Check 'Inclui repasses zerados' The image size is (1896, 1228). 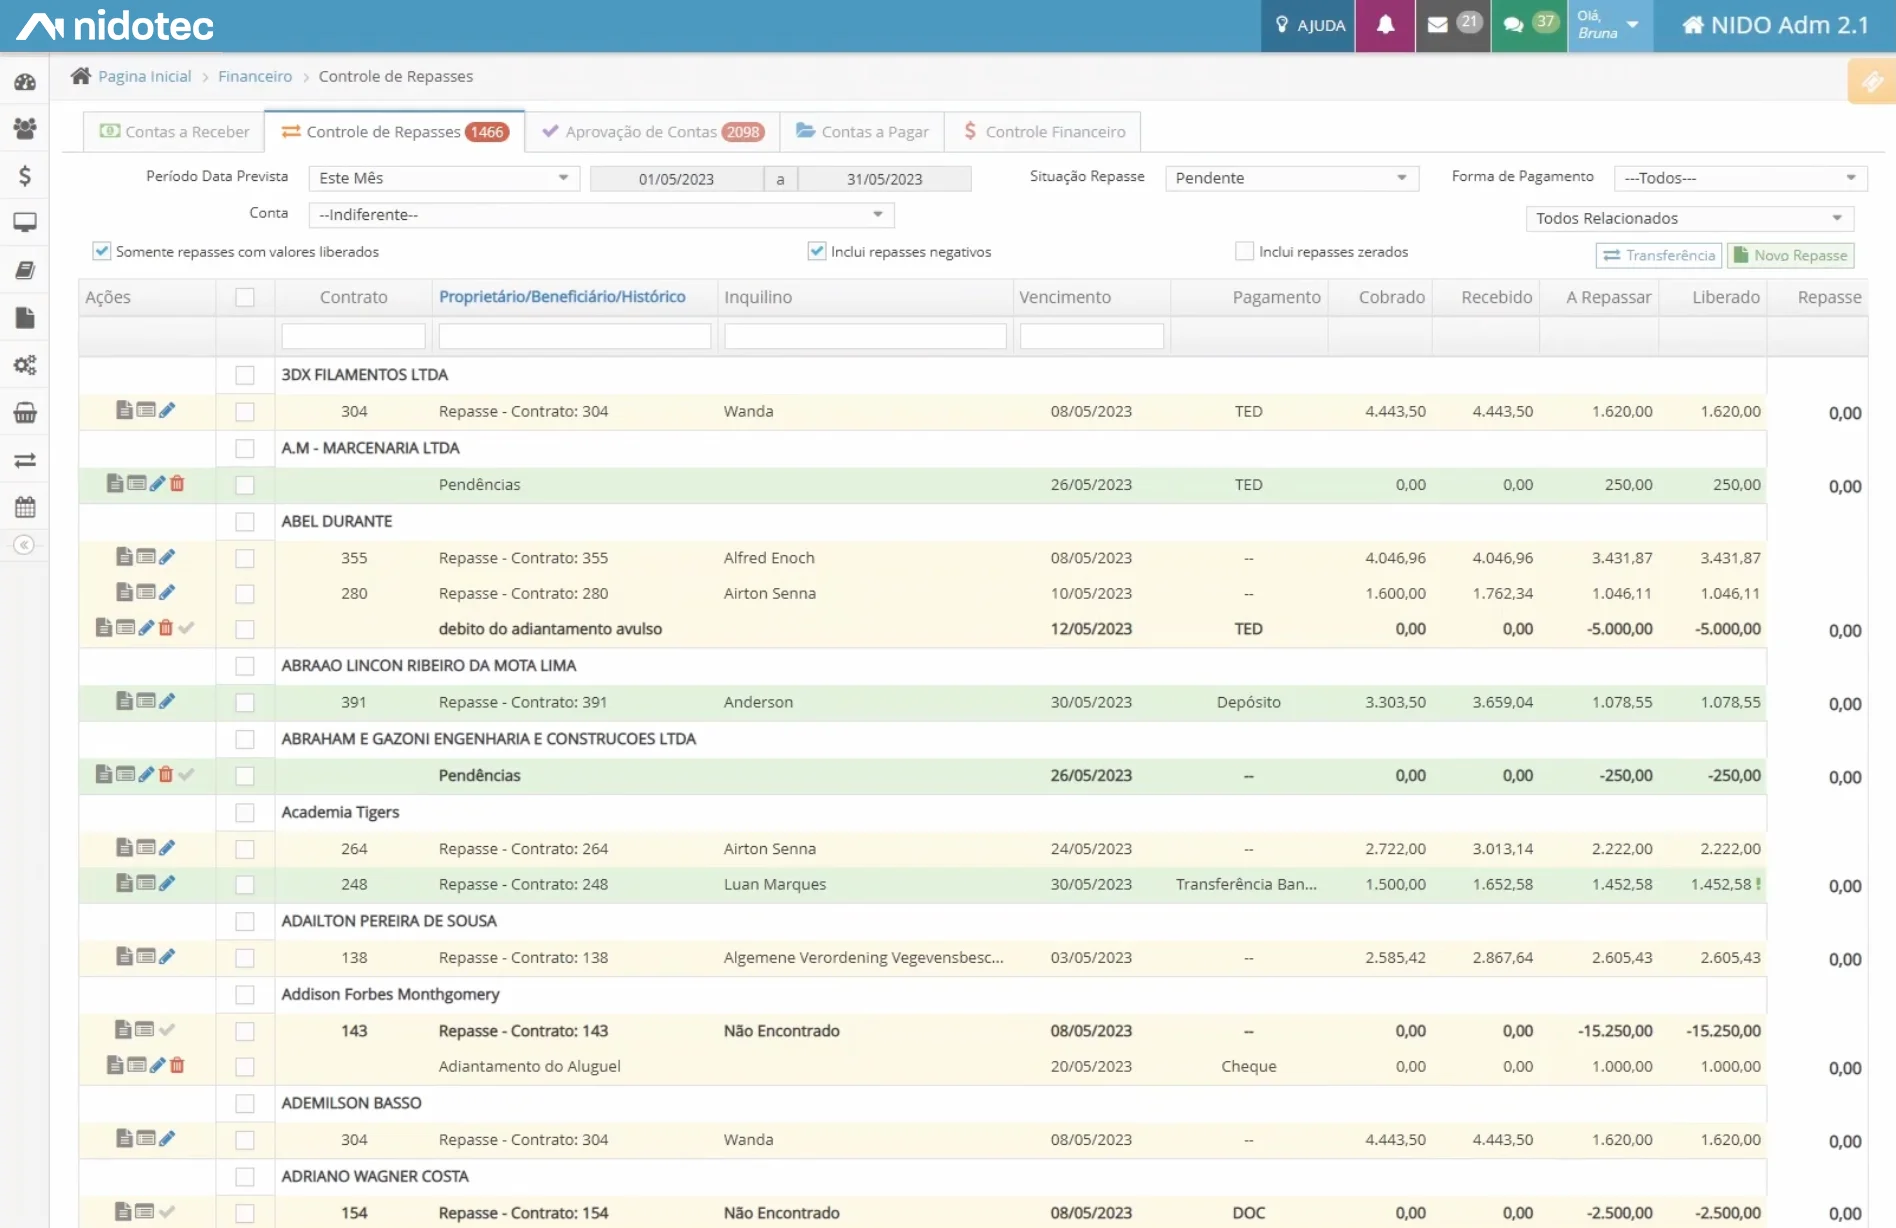tap(1244, 251)
